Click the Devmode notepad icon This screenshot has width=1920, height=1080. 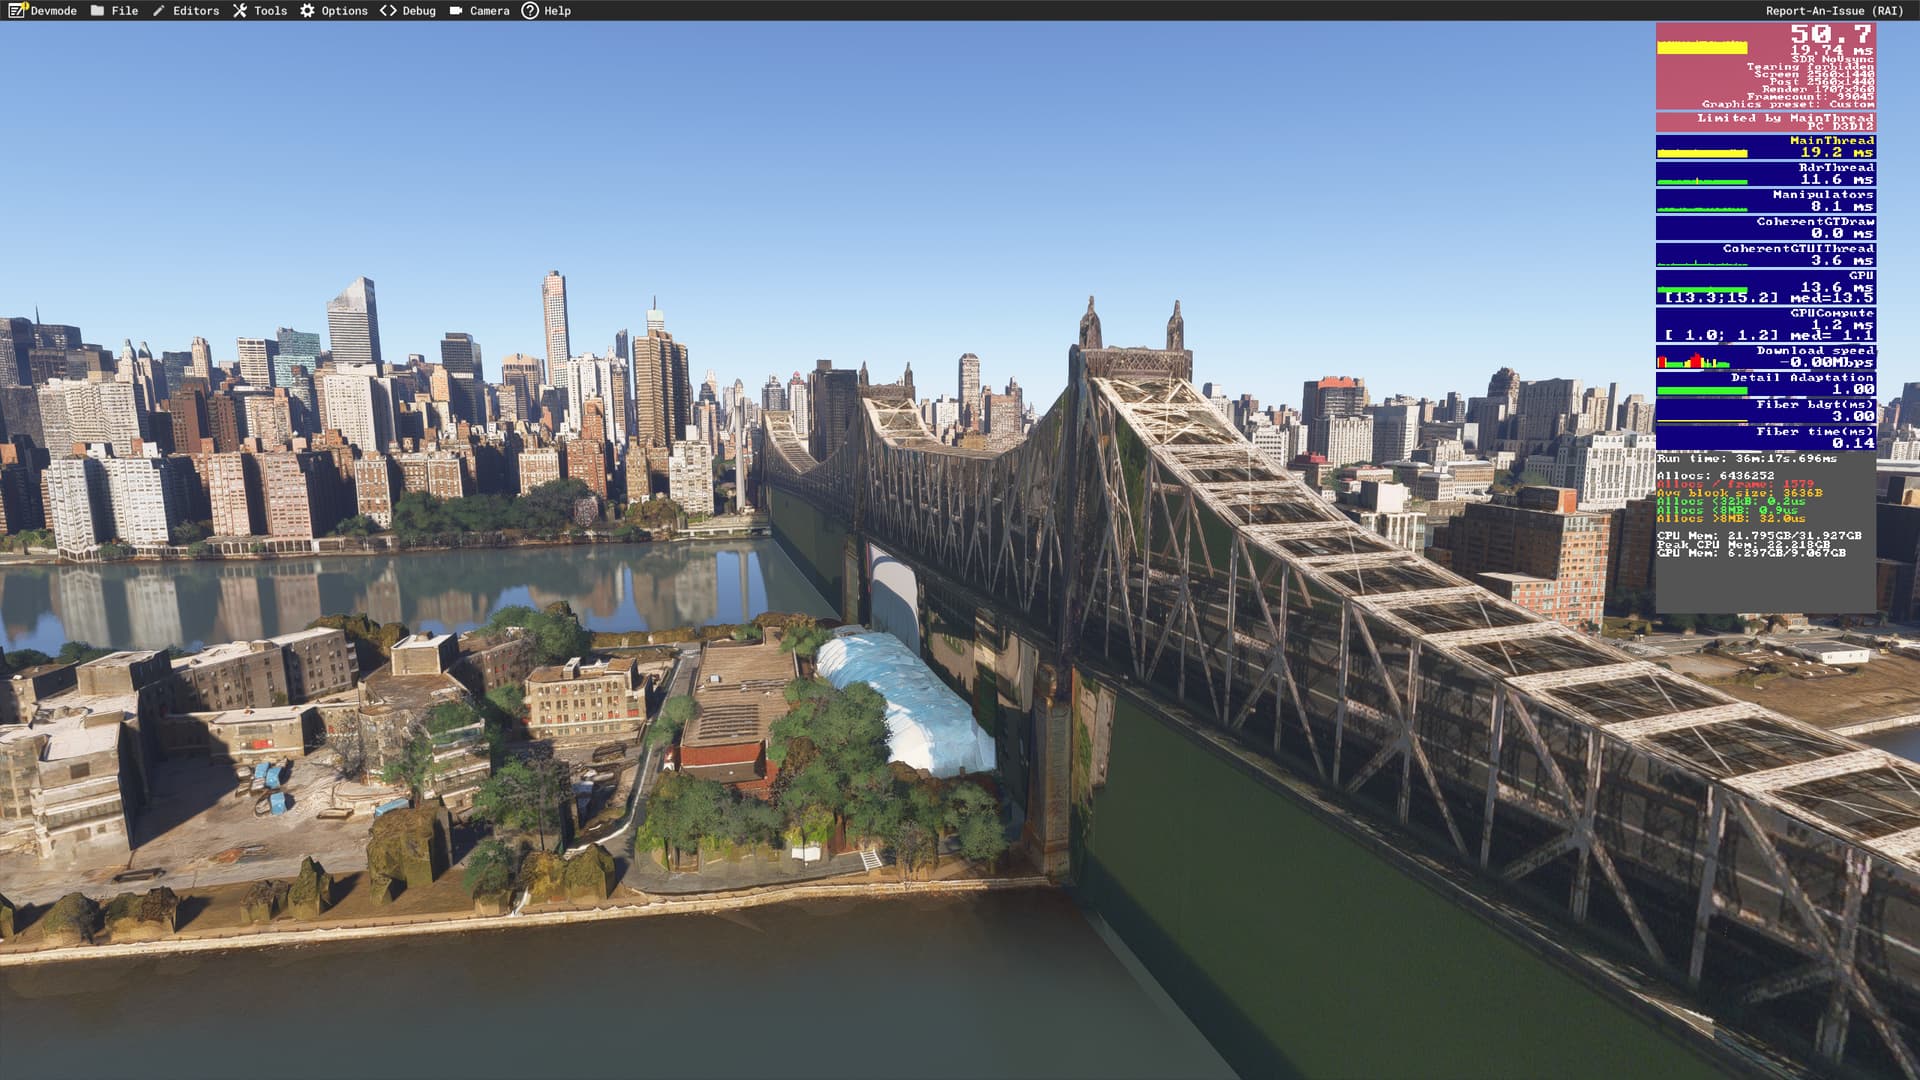coord(17,10)
